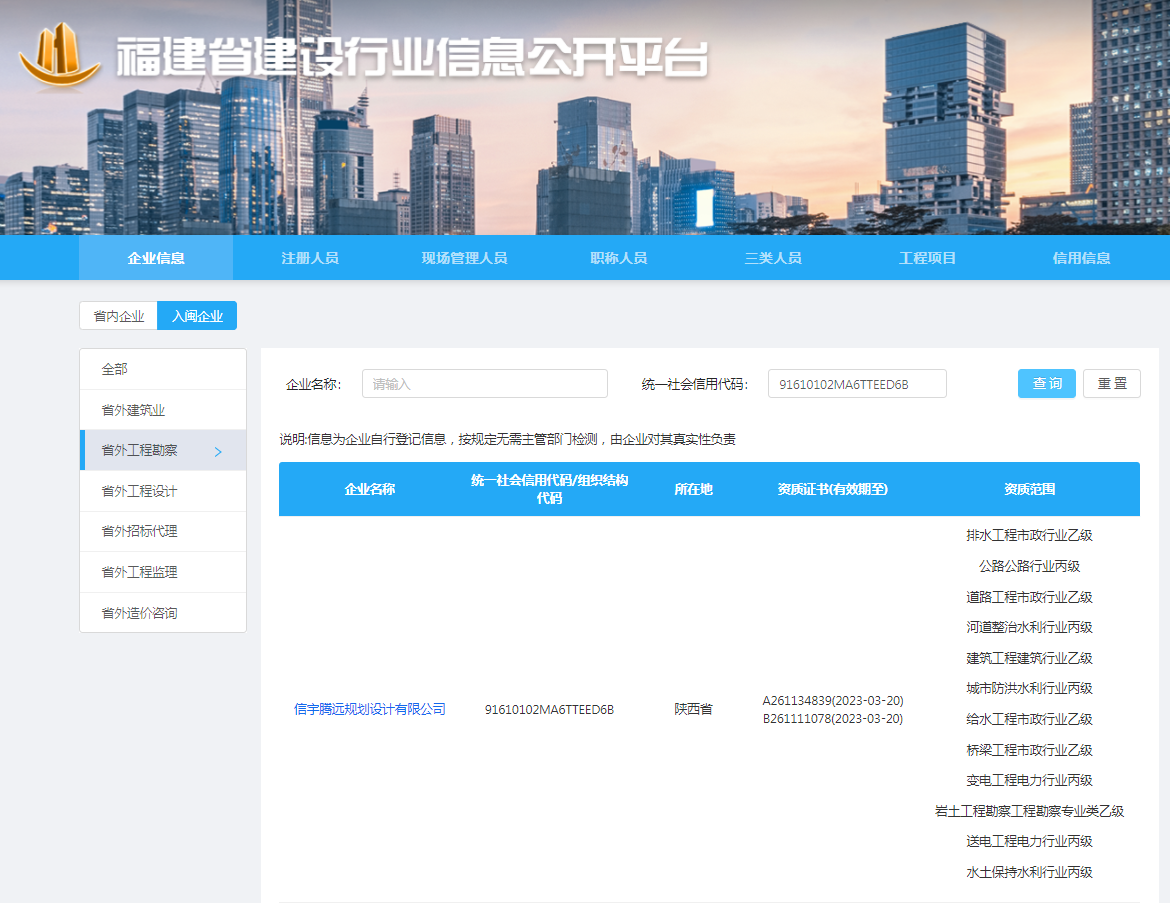Image resolution: width=1170 pixels, height=903 pixels.
Task: Open the 注册人员 section
Action: tap(310, 257)
